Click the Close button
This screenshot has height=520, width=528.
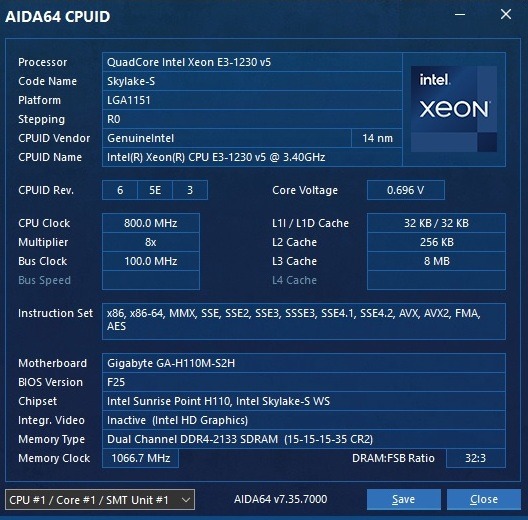point(484,499)
